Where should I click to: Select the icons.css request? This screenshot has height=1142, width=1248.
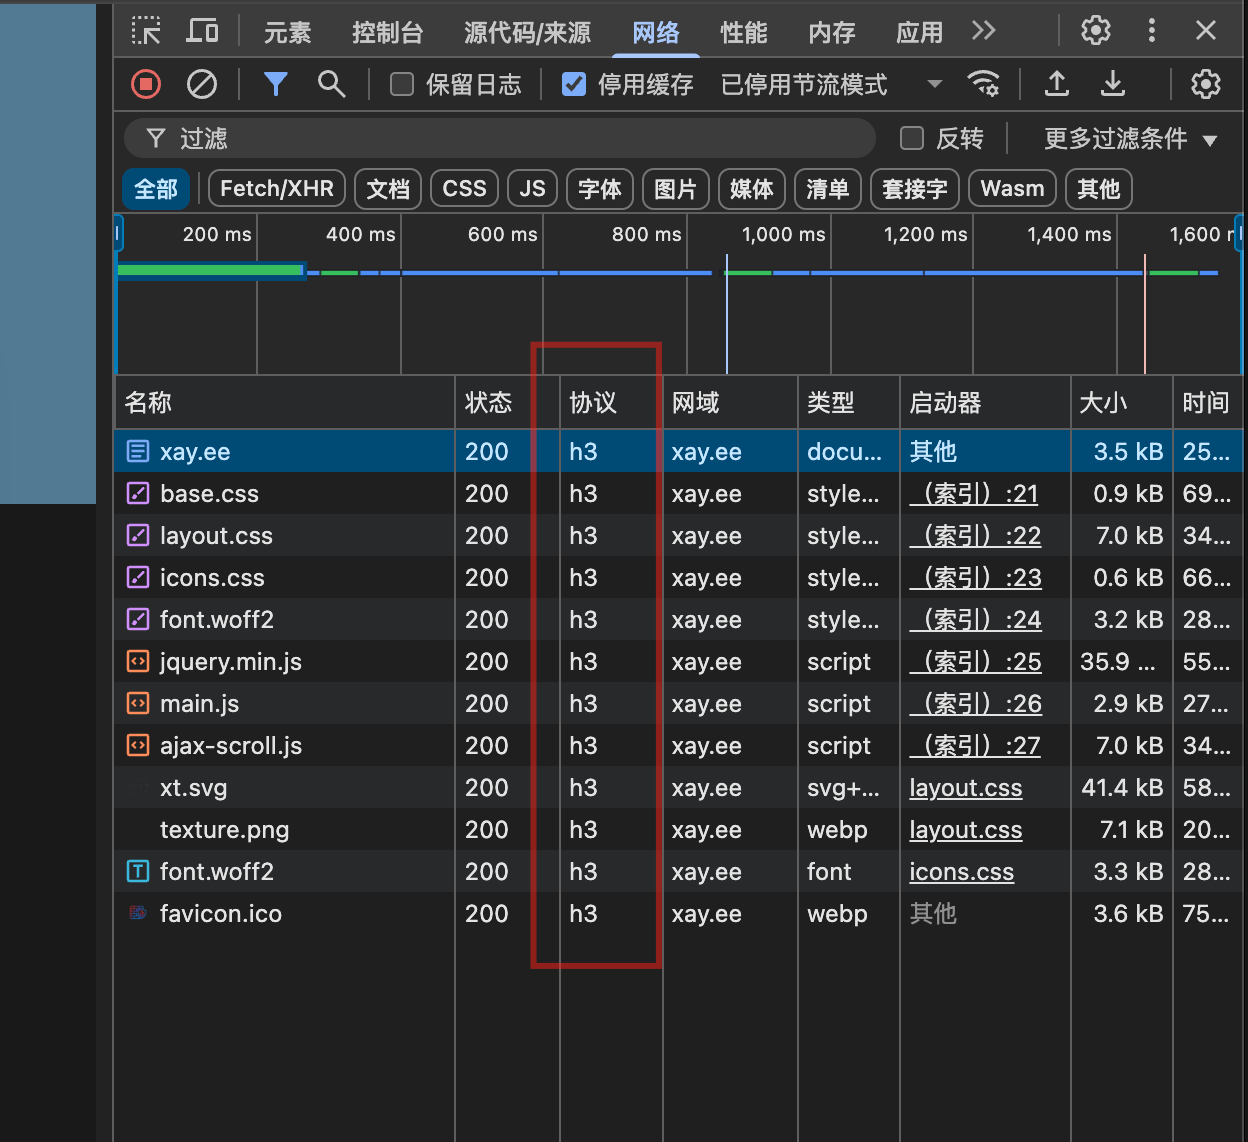click(679, 578)
